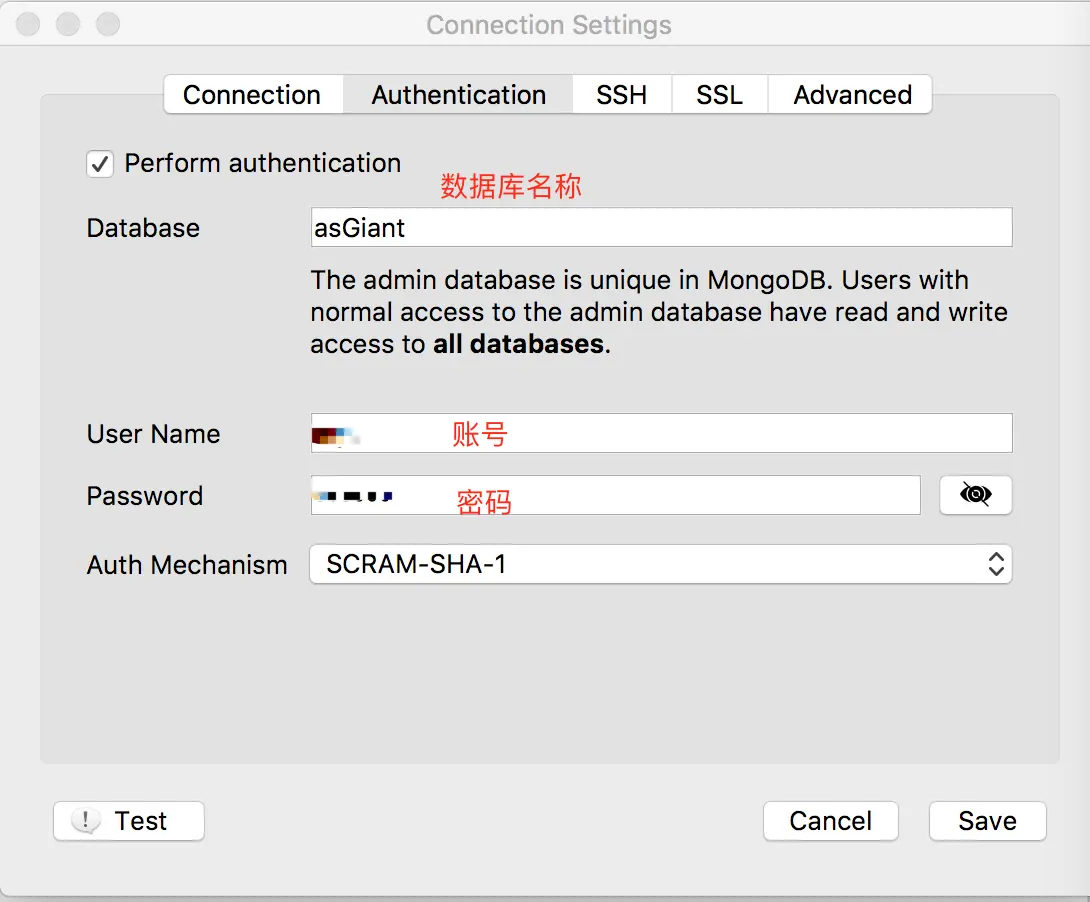This screenshot has height=902, width=1090.
Task: Test the connection
Action: pos(129,821)
